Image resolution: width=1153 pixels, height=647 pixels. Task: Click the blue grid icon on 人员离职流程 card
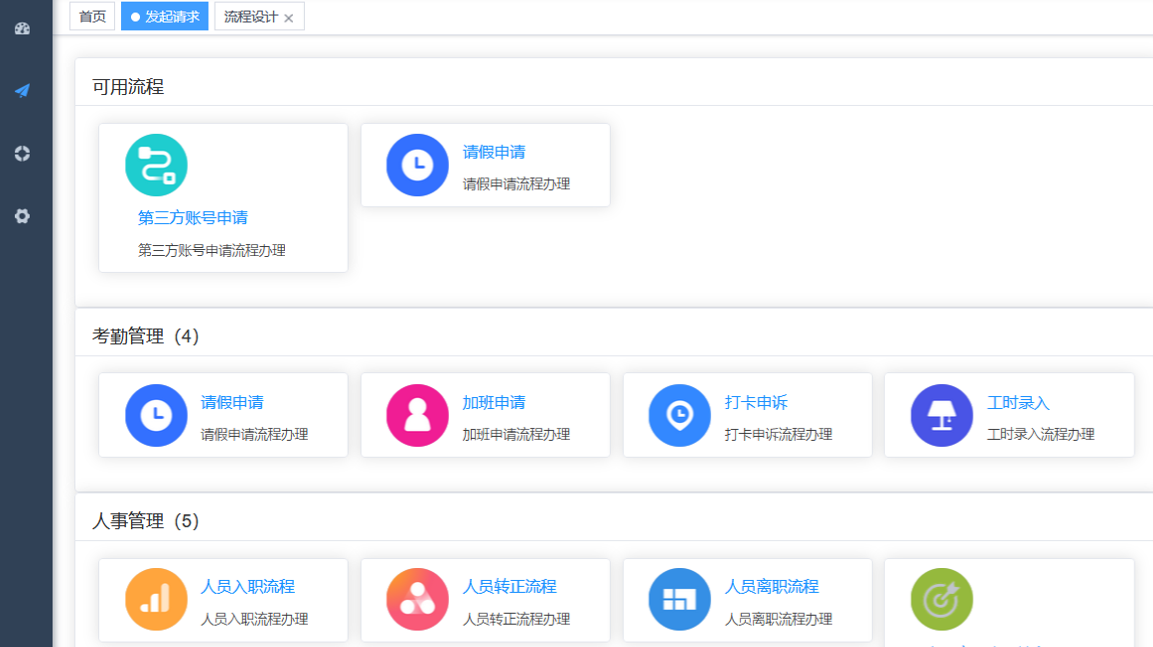coord(679,600)
